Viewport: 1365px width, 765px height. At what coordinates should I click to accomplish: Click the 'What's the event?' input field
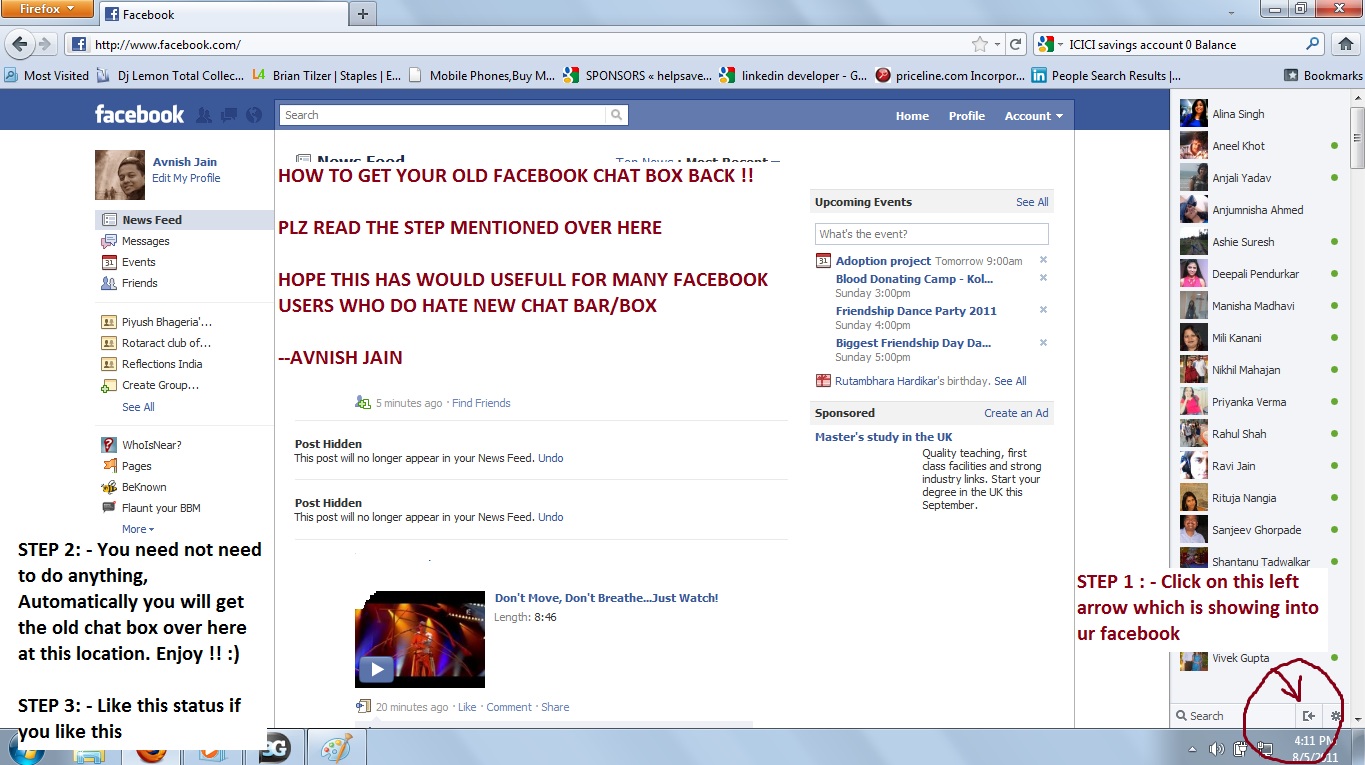[932, 234]
